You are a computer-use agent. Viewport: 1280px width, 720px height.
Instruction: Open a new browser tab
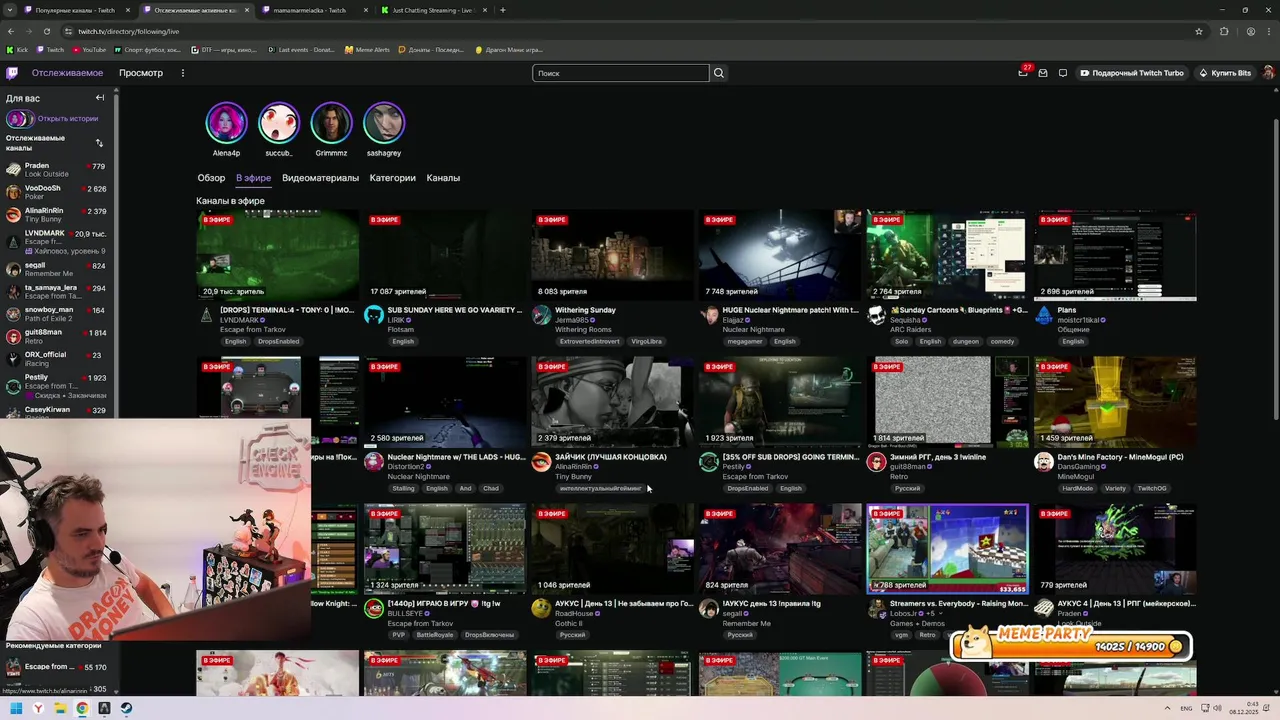502,10
